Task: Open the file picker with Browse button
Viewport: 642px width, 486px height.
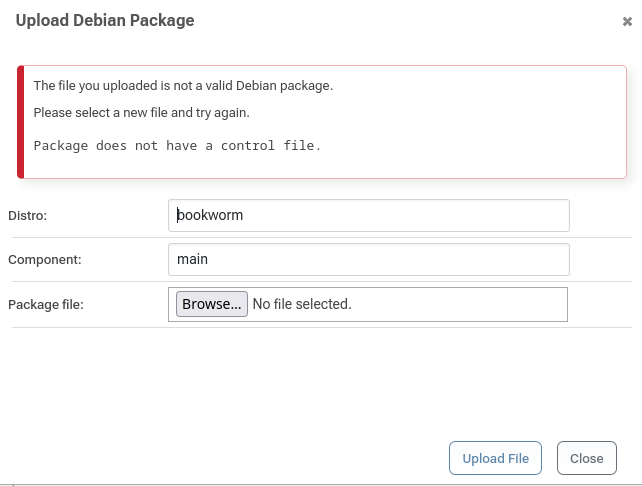Action: coord(211,304)
